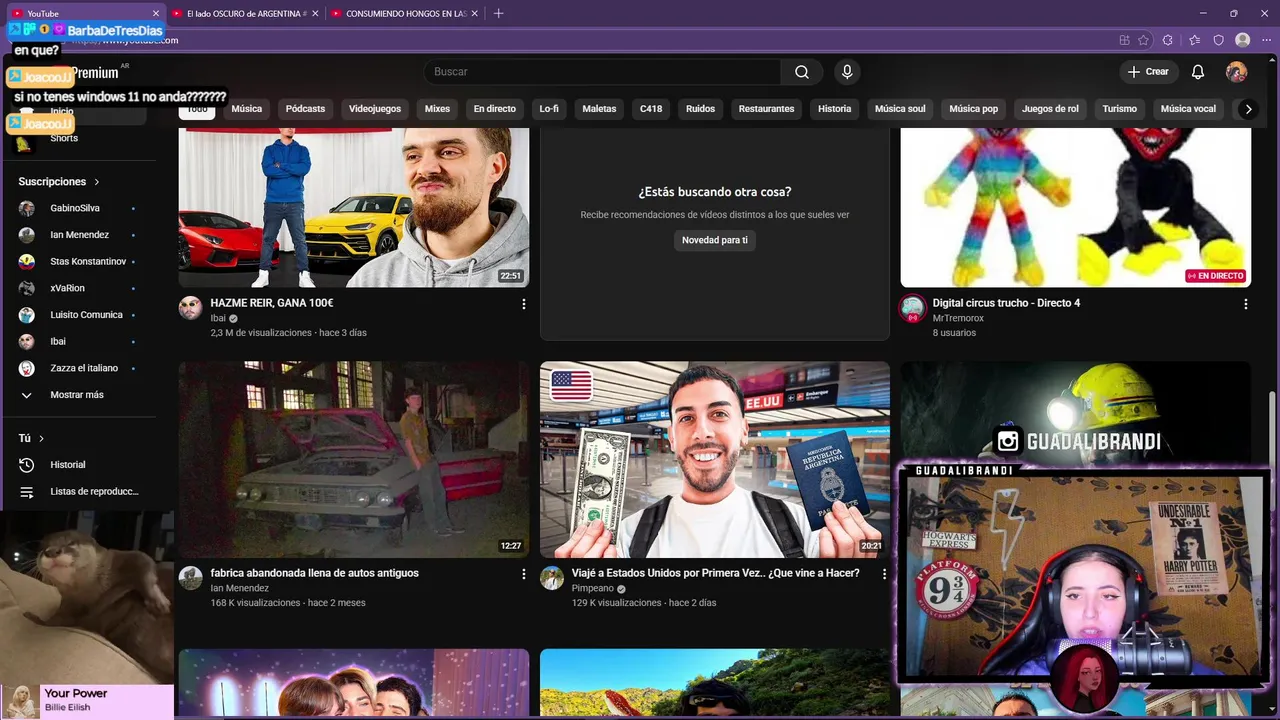This screenshot has width=1280, height=720.
Task: Click the Novedad para ti button
Action: click(714, 240)
